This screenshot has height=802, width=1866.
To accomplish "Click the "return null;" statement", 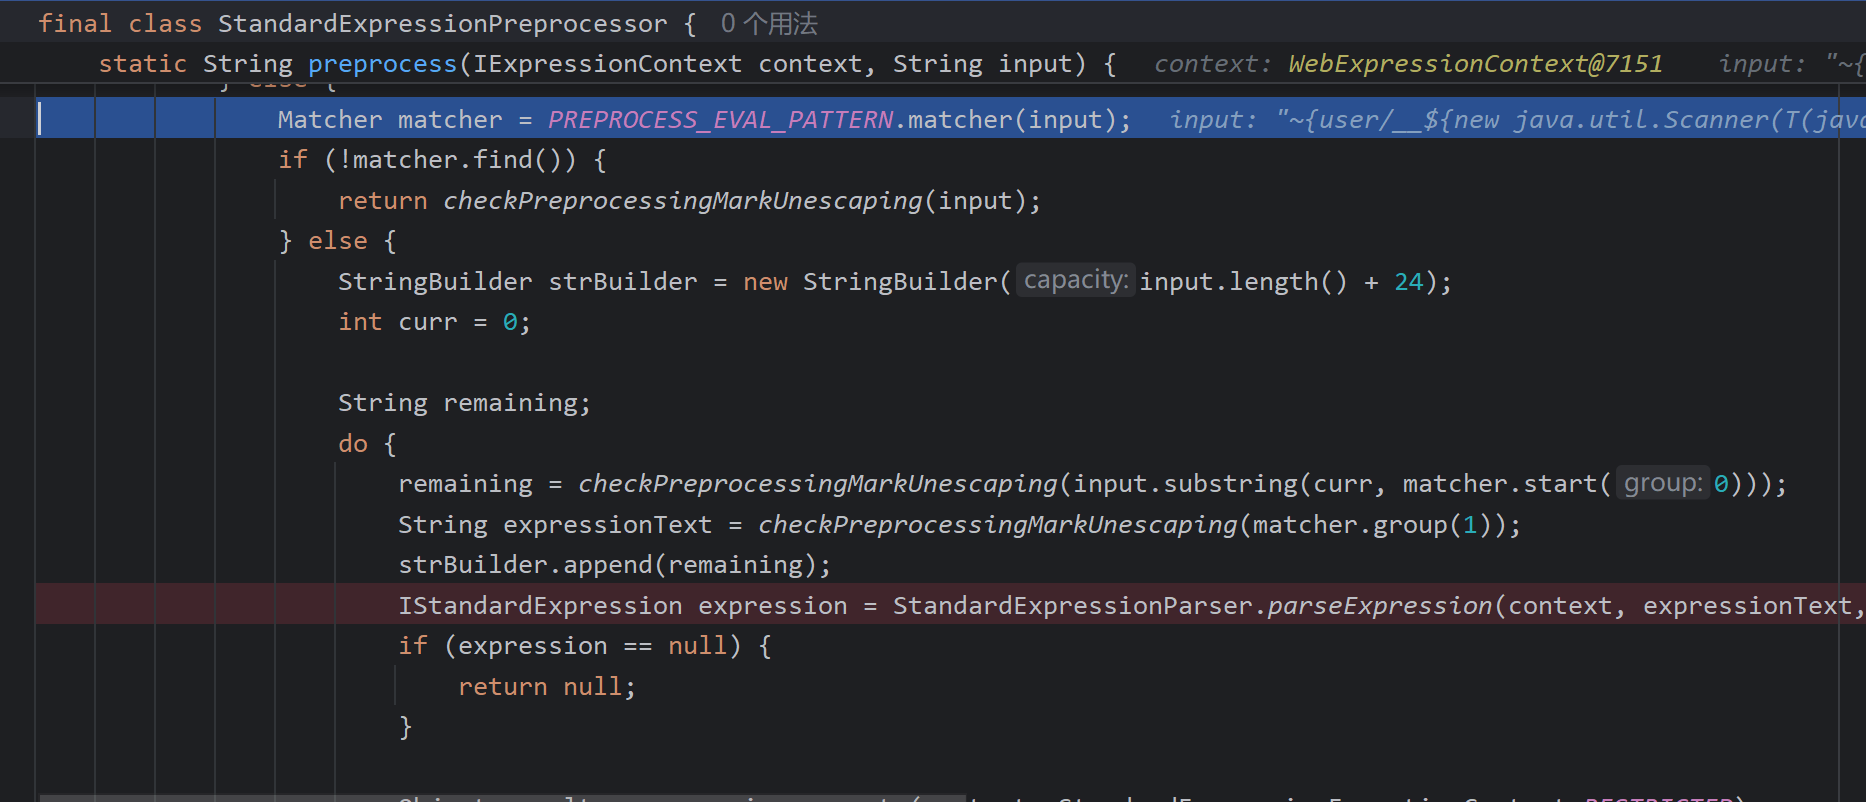I will point(546,687).
